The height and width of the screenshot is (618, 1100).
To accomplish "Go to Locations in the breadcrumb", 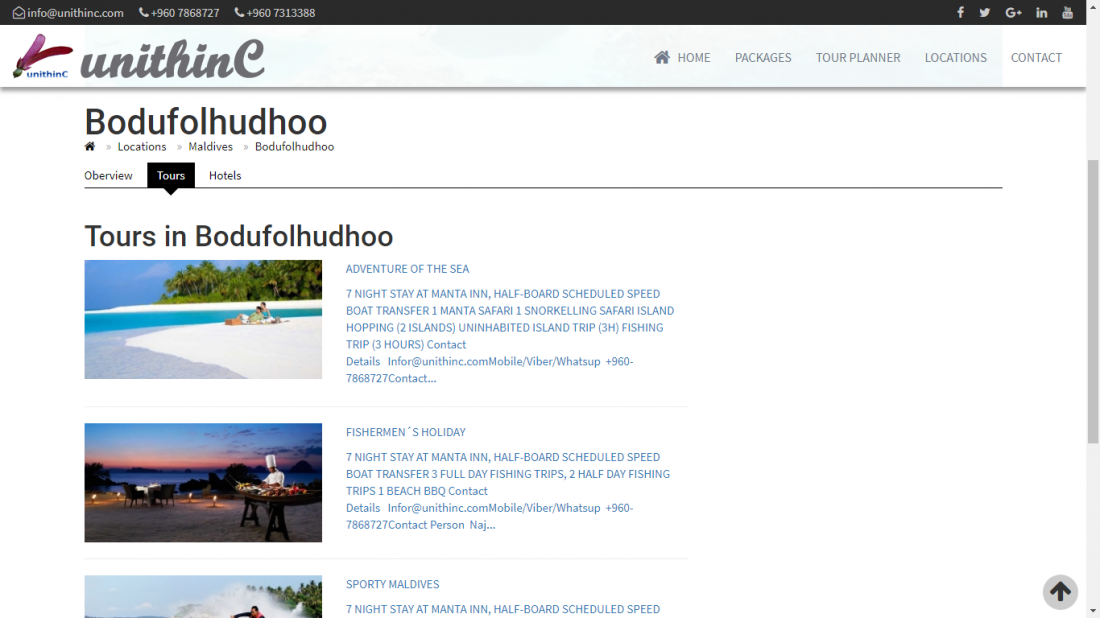I will click(x=142, y=147).
